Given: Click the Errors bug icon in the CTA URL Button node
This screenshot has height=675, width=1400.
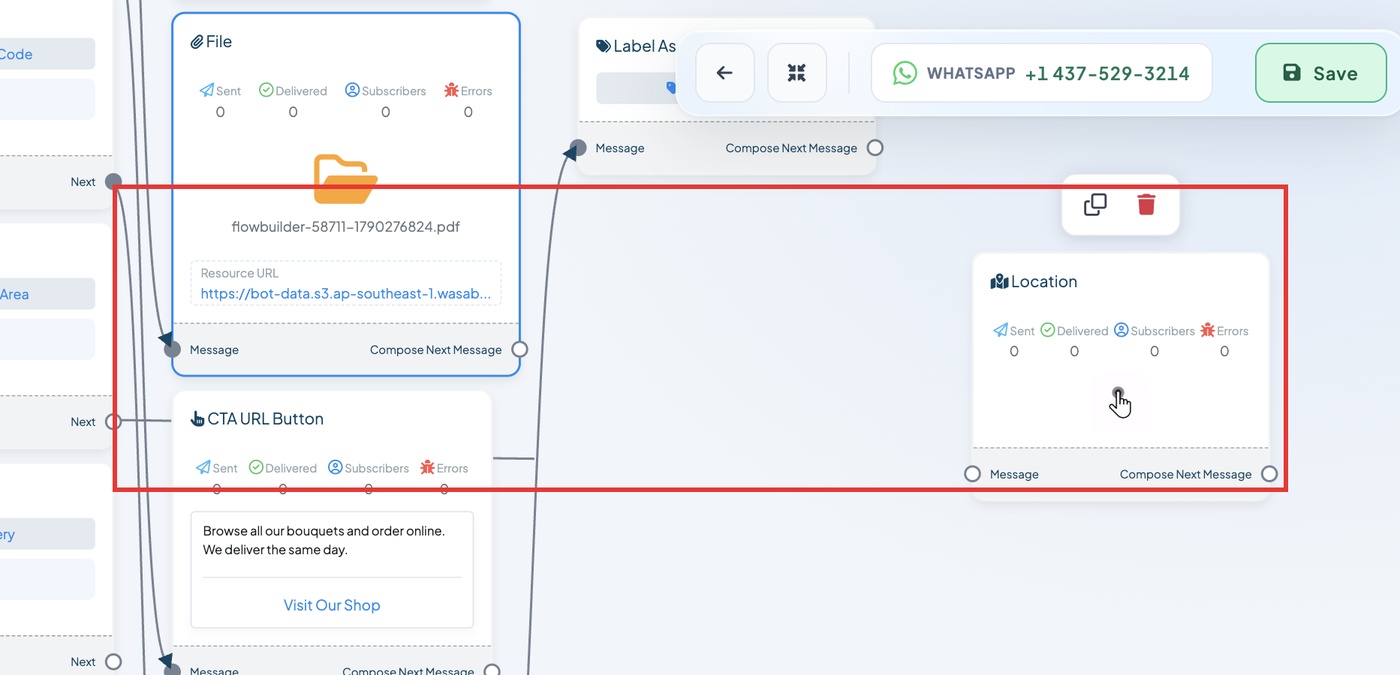Looking at the screenshot, I should coord(427,467).
